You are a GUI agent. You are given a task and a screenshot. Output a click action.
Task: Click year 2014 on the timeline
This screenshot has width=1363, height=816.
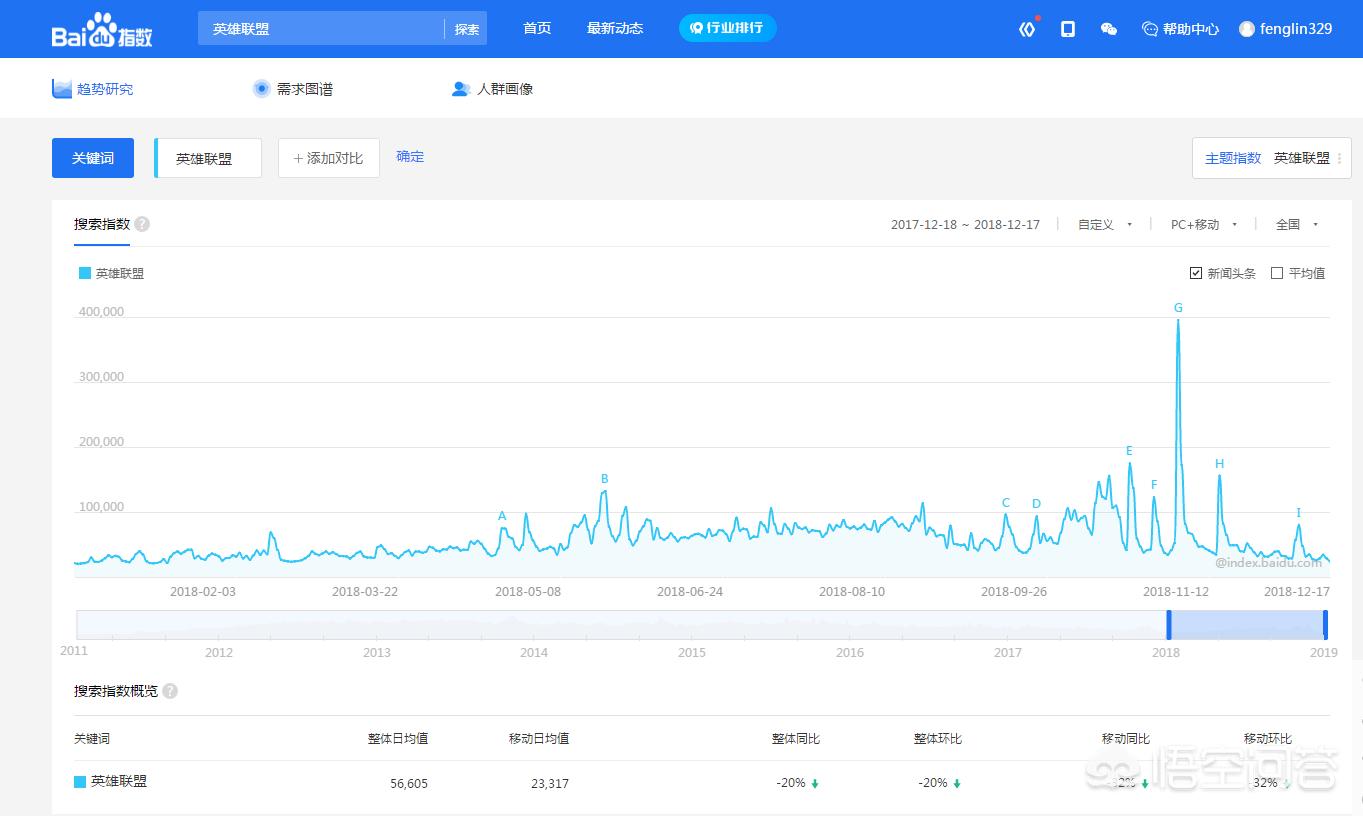tap(534, 653)
